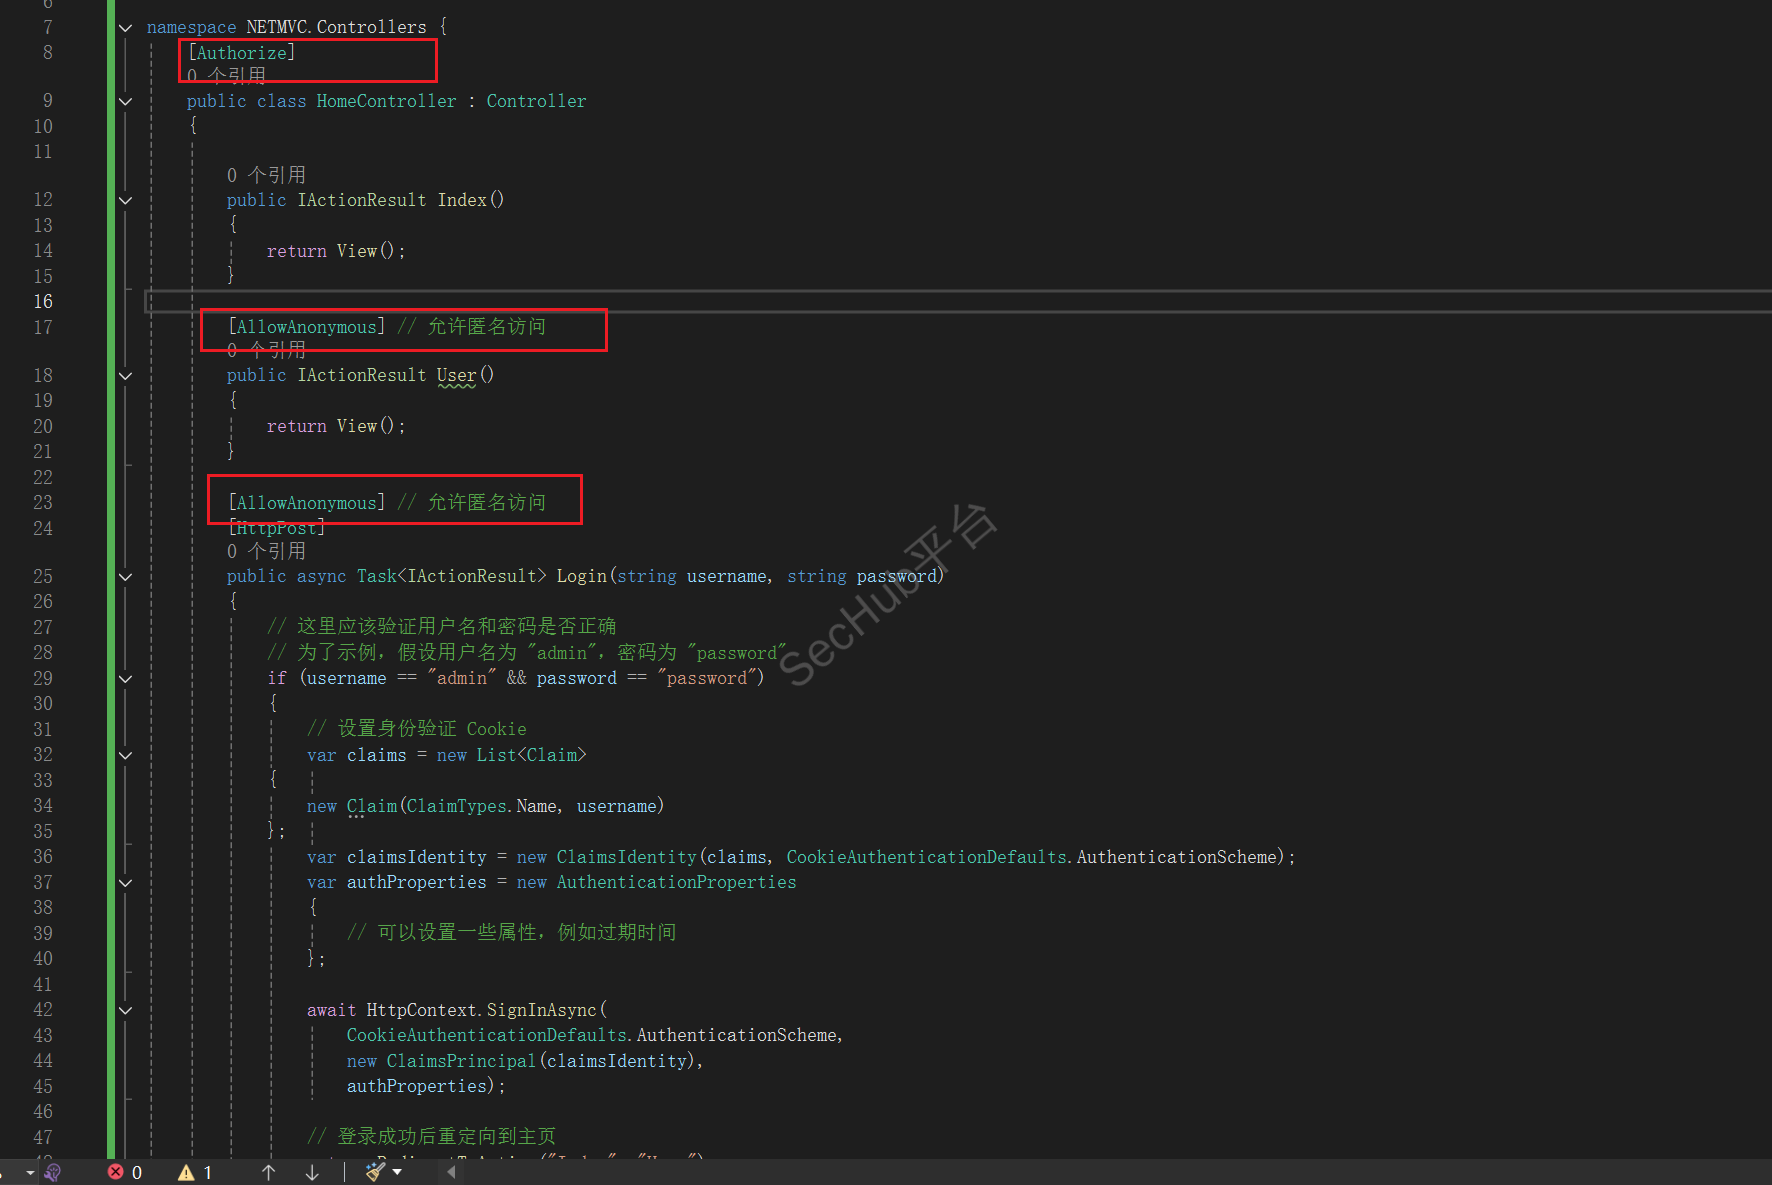1772x1185 pixels.
Task: Click return View() inside User method
Action: [336, 426]
